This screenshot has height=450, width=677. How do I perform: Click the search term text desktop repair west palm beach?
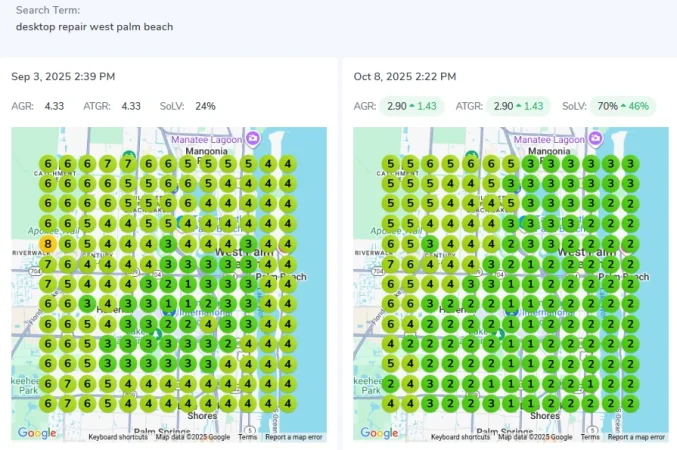click(95, 27)
